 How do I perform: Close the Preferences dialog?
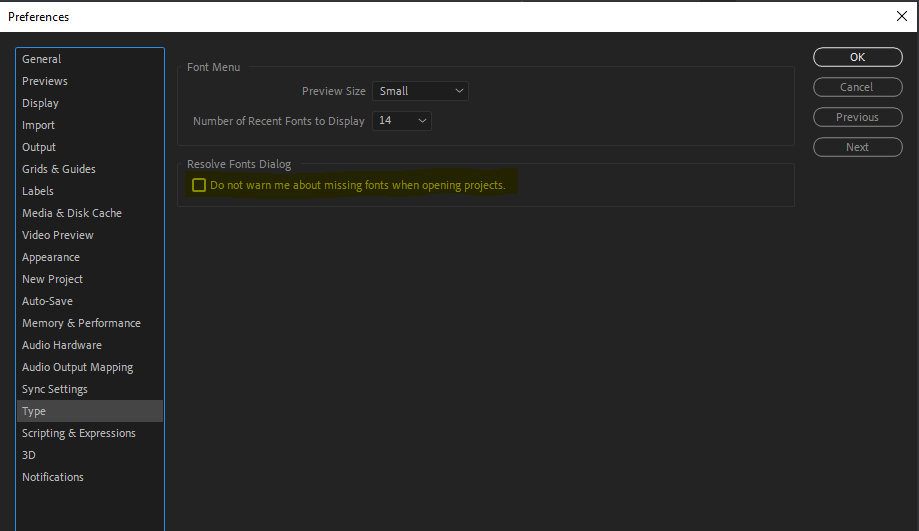tap(901, 16)
